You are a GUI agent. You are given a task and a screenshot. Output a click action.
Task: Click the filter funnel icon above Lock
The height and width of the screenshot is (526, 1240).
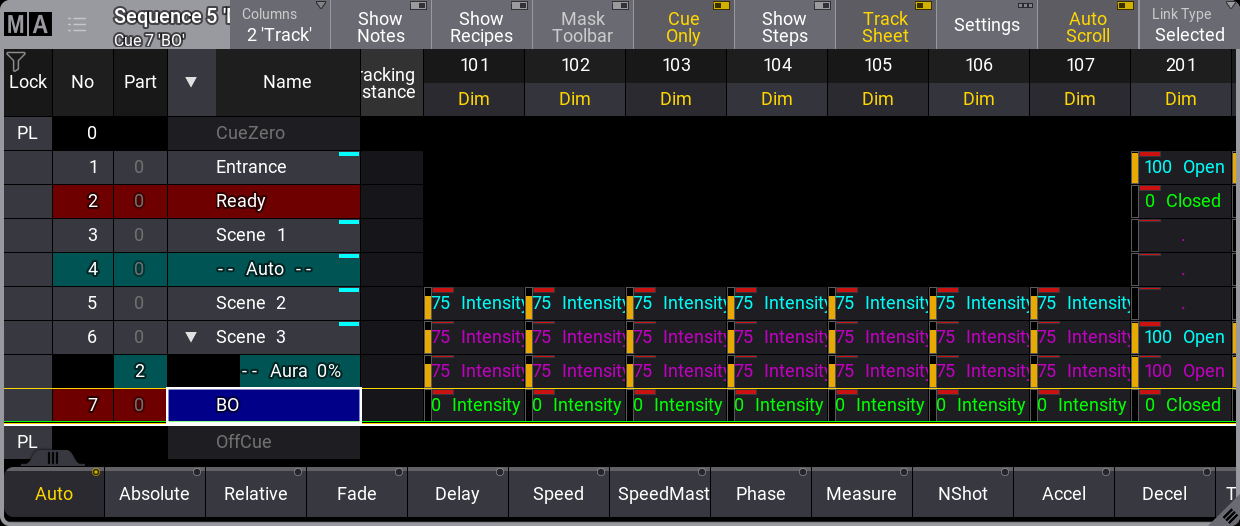15,63
